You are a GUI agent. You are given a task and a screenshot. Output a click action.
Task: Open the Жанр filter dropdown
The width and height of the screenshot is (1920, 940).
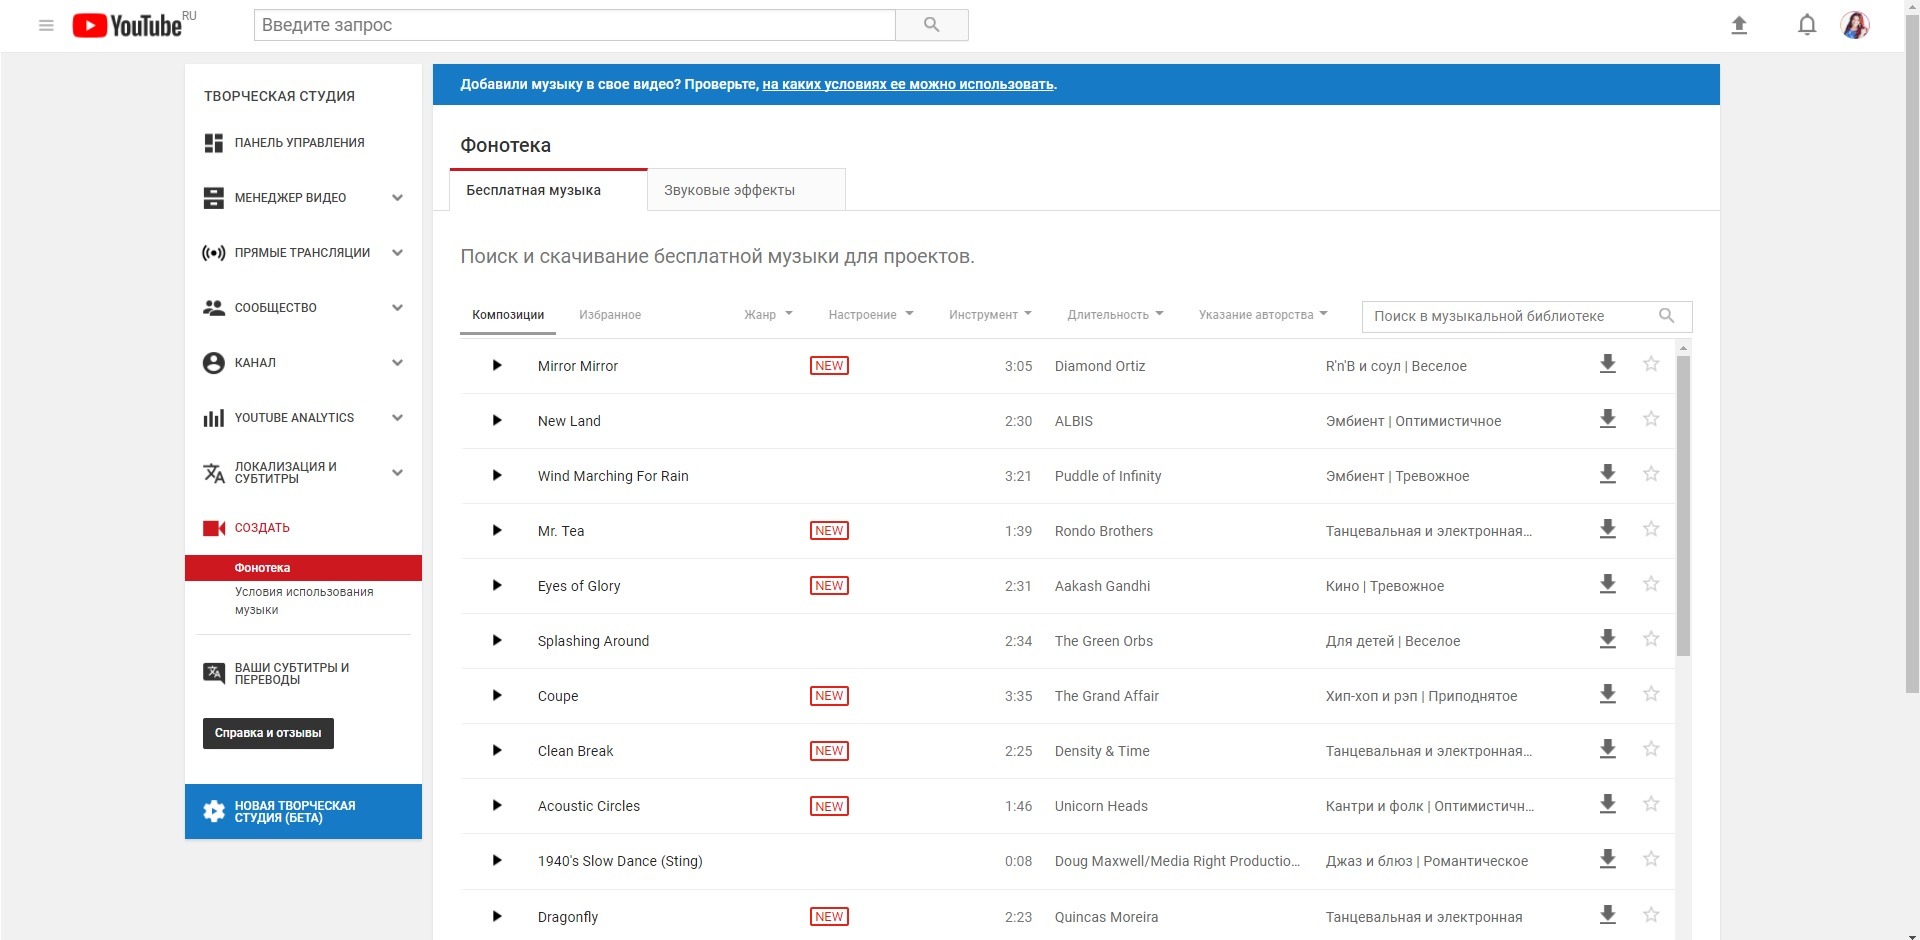click(768, 315)
